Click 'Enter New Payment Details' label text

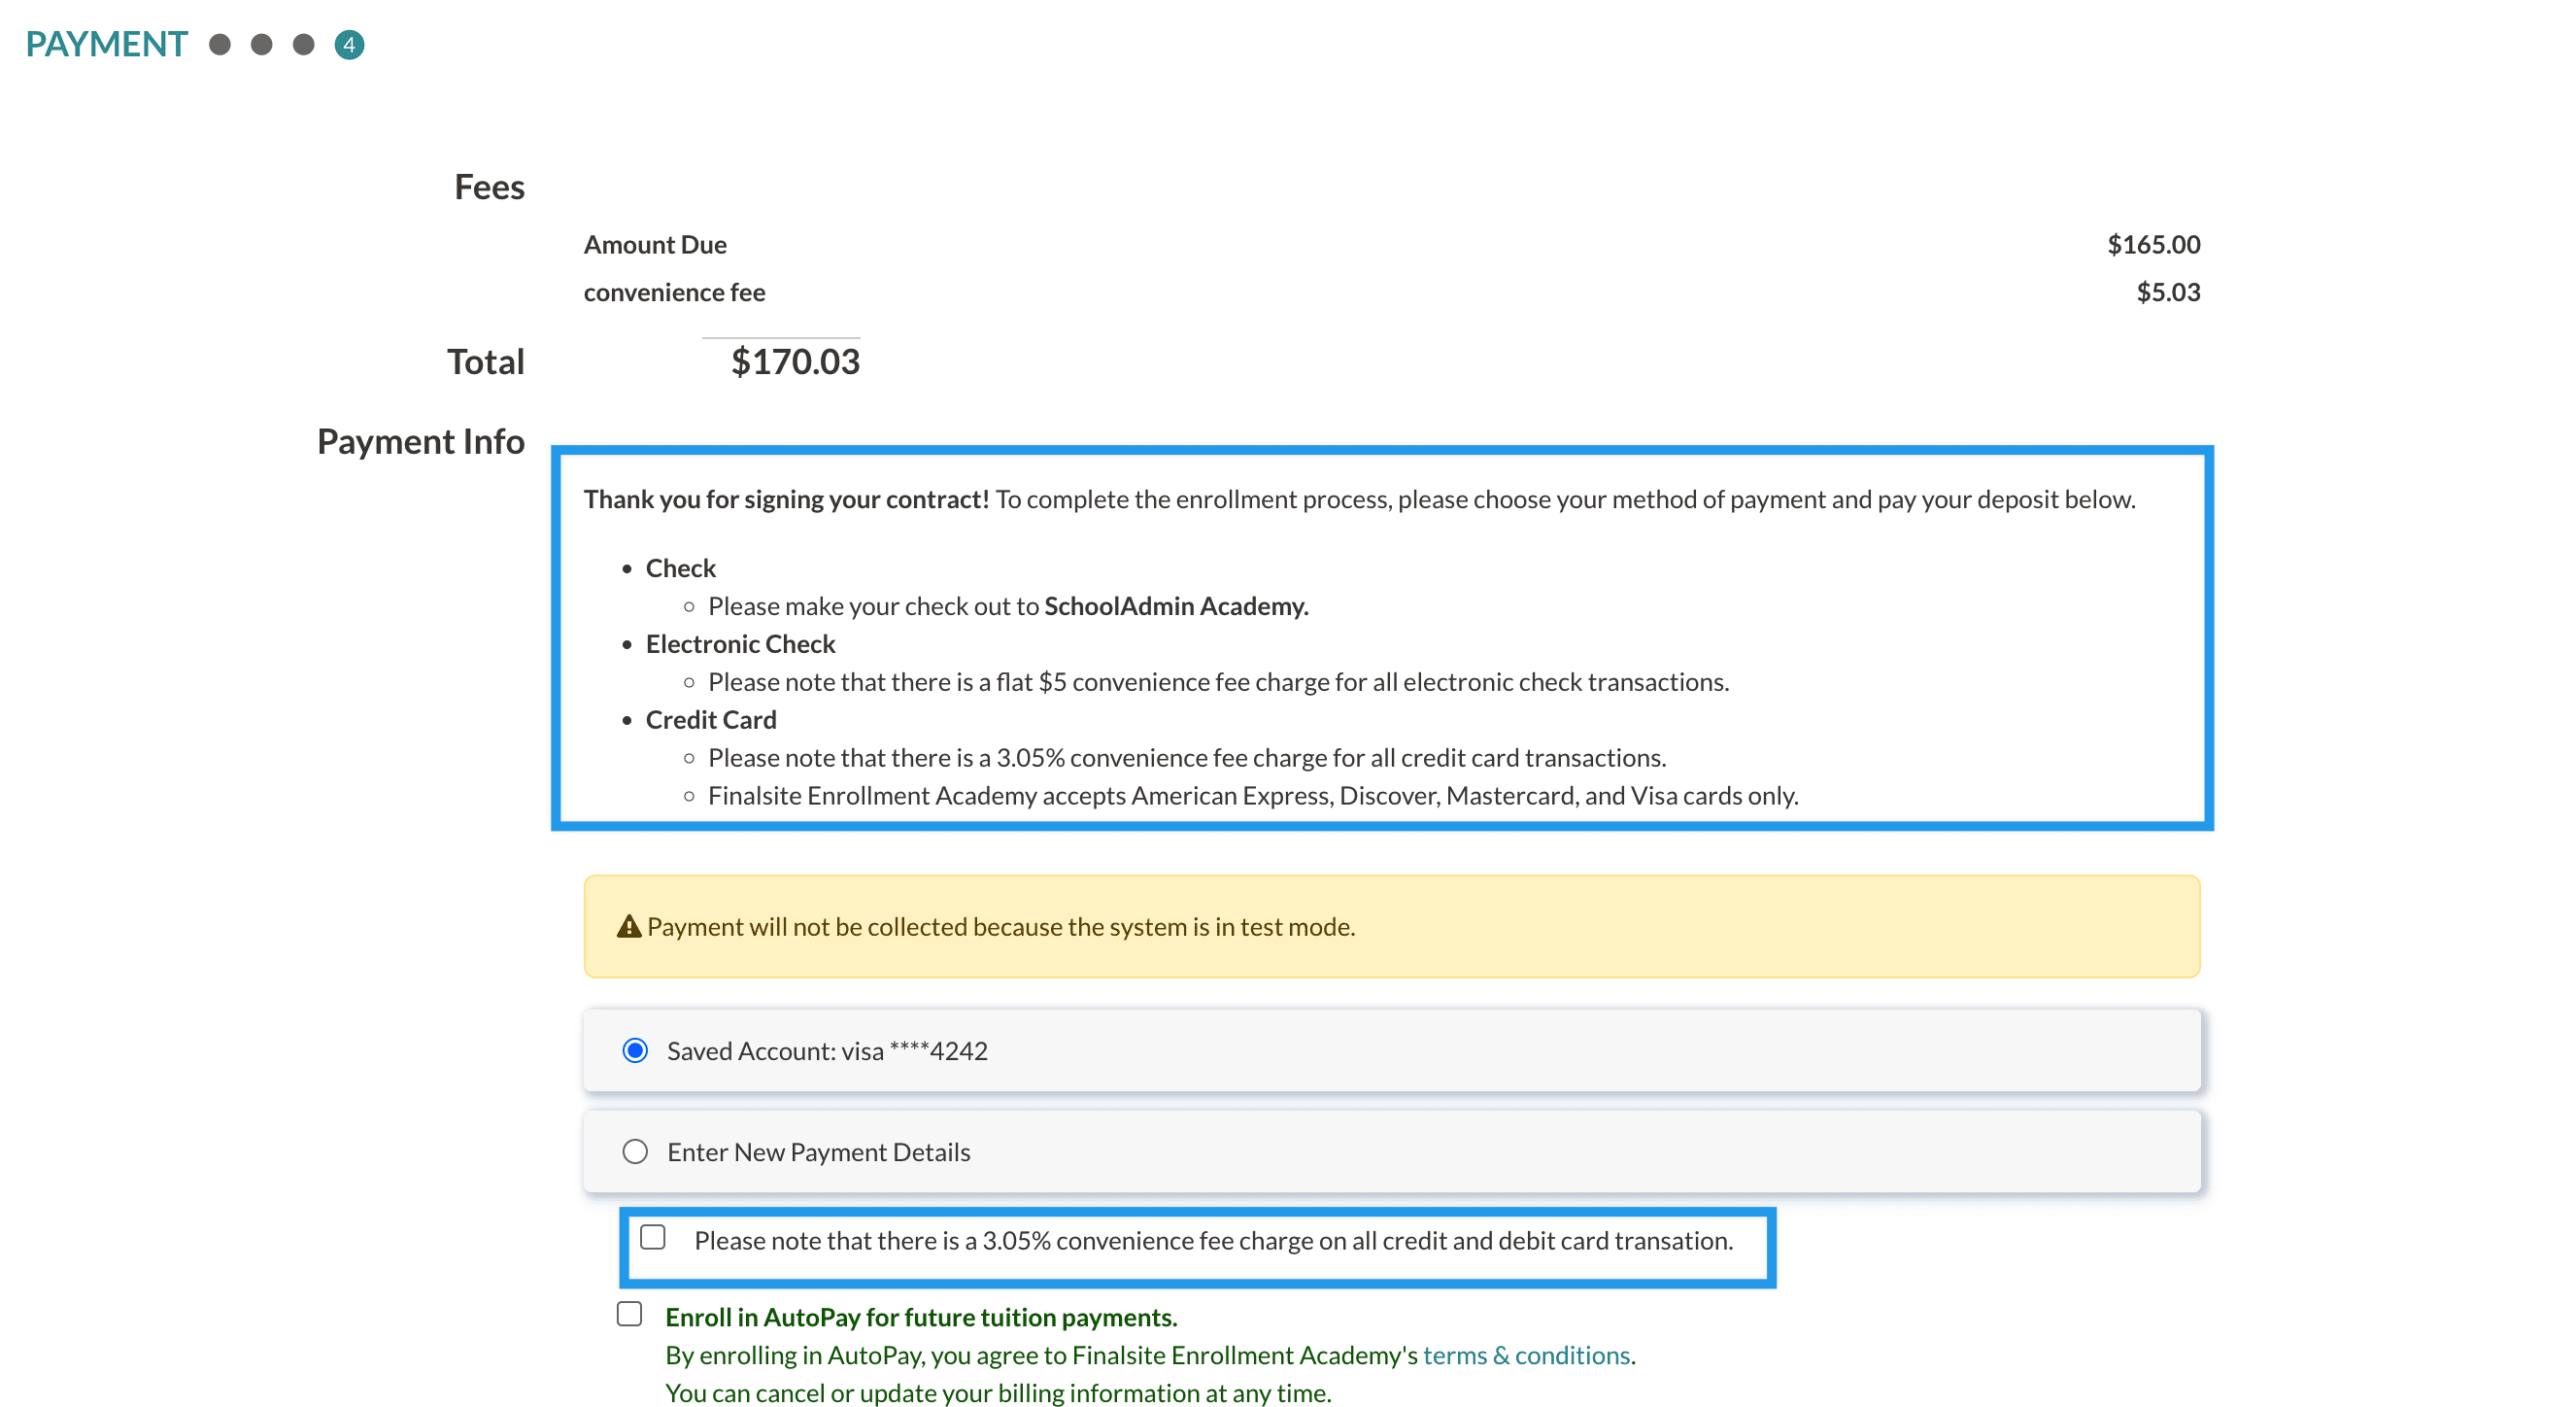coord(818,1152)
